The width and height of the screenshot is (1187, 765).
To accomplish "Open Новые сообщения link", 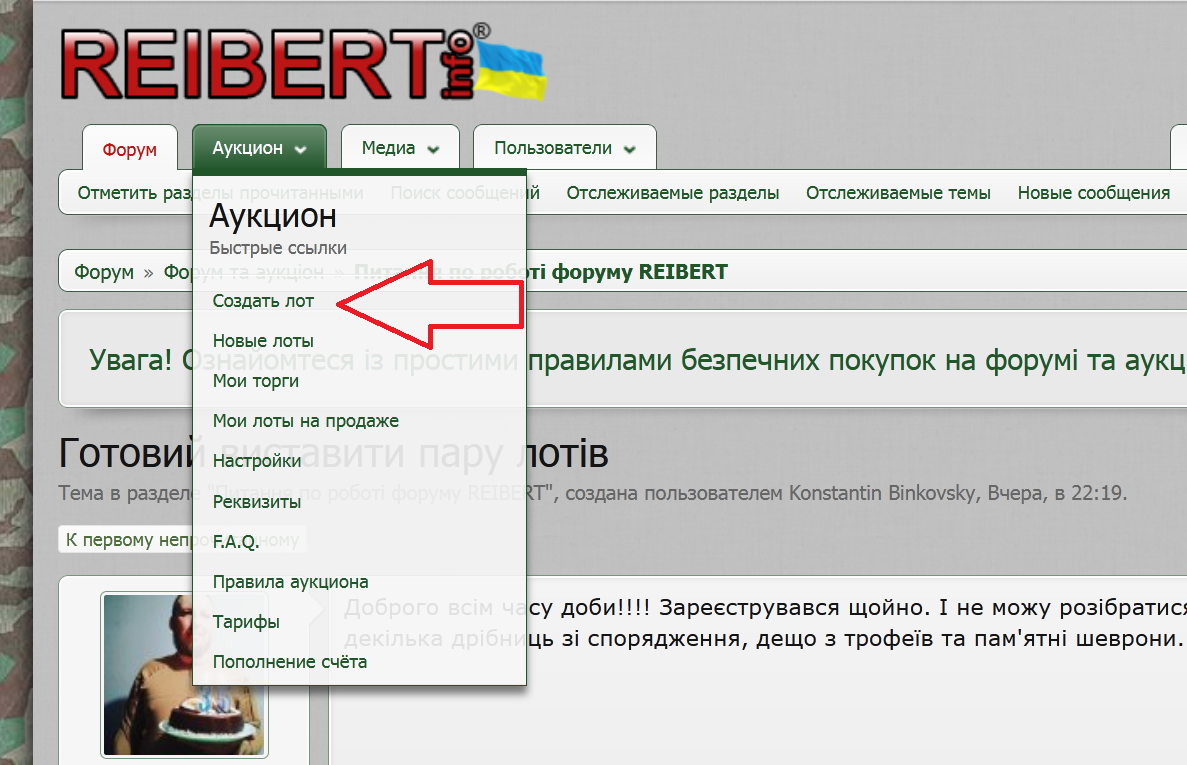I will tap(1093, 193).
